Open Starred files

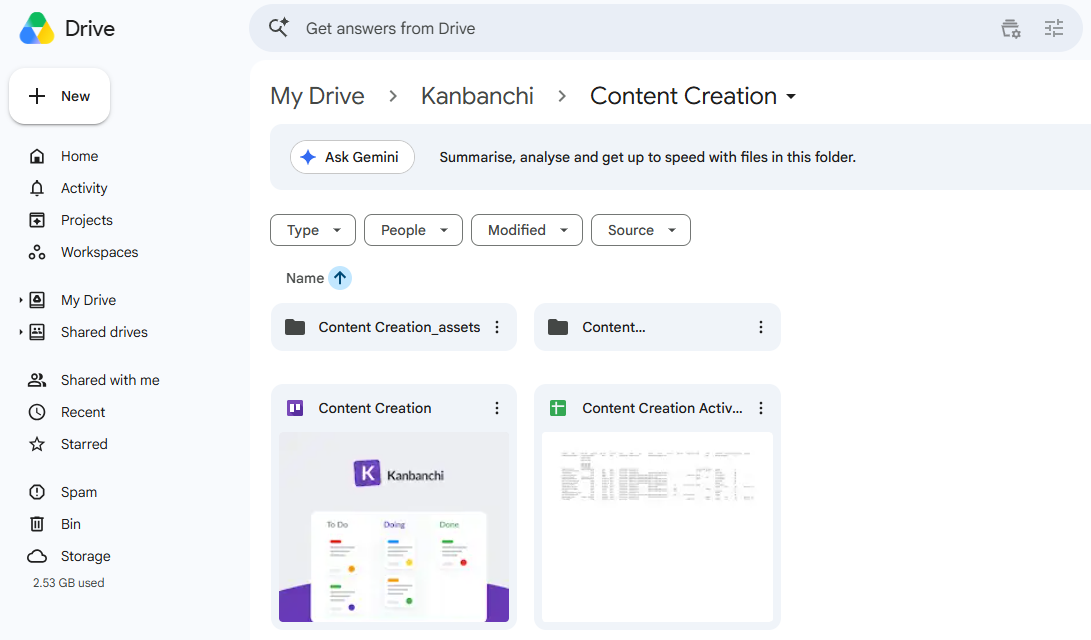(x=84, y=444)
